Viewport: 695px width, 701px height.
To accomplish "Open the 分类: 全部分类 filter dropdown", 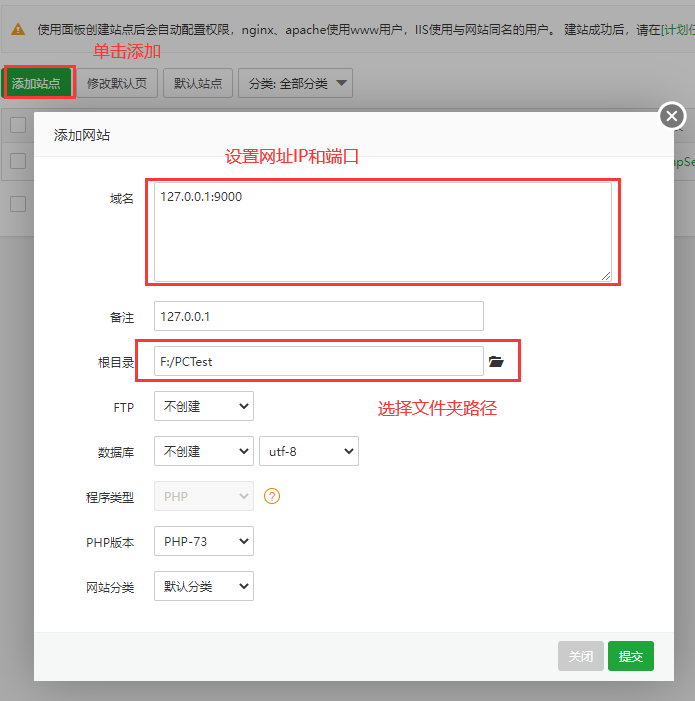I will [295, 83].
